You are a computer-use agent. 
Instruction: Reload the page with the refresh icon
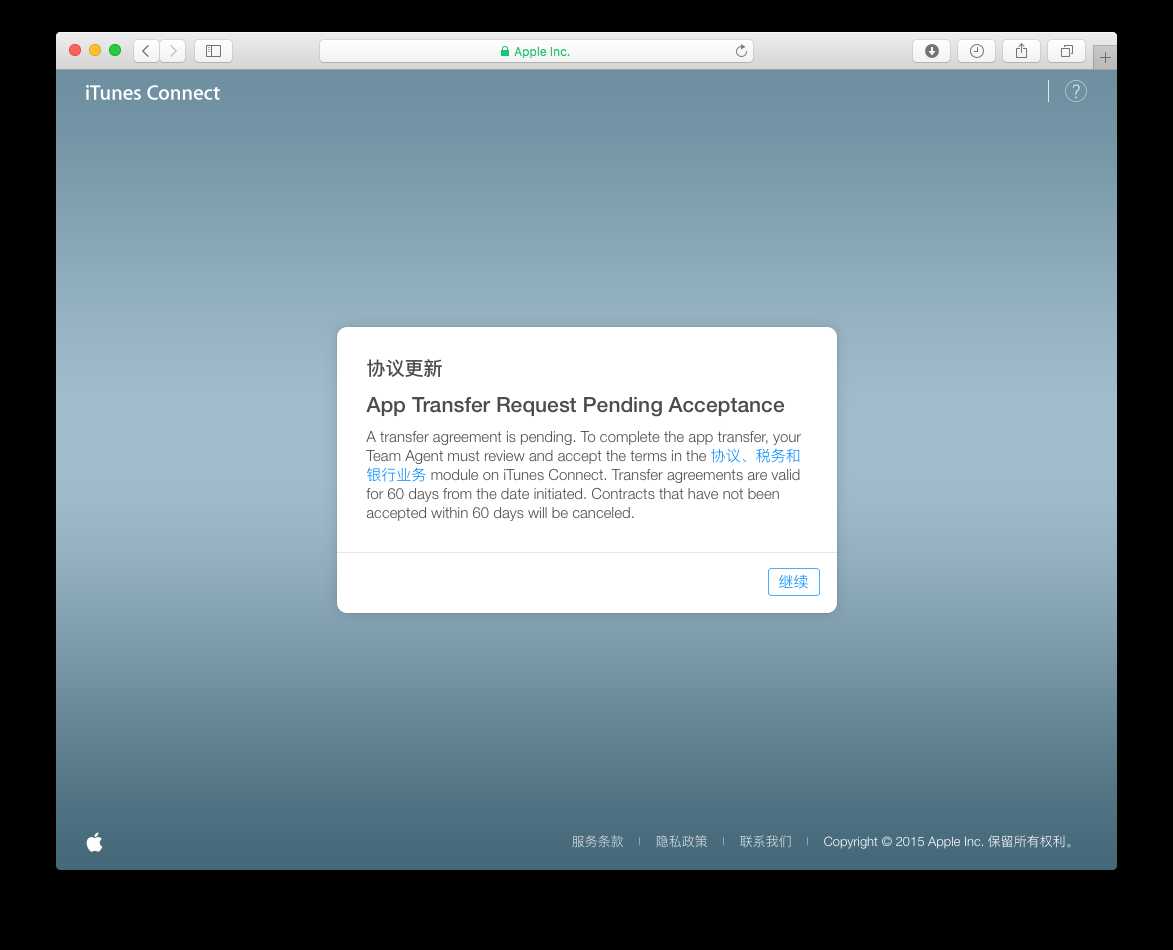[741, 51]
